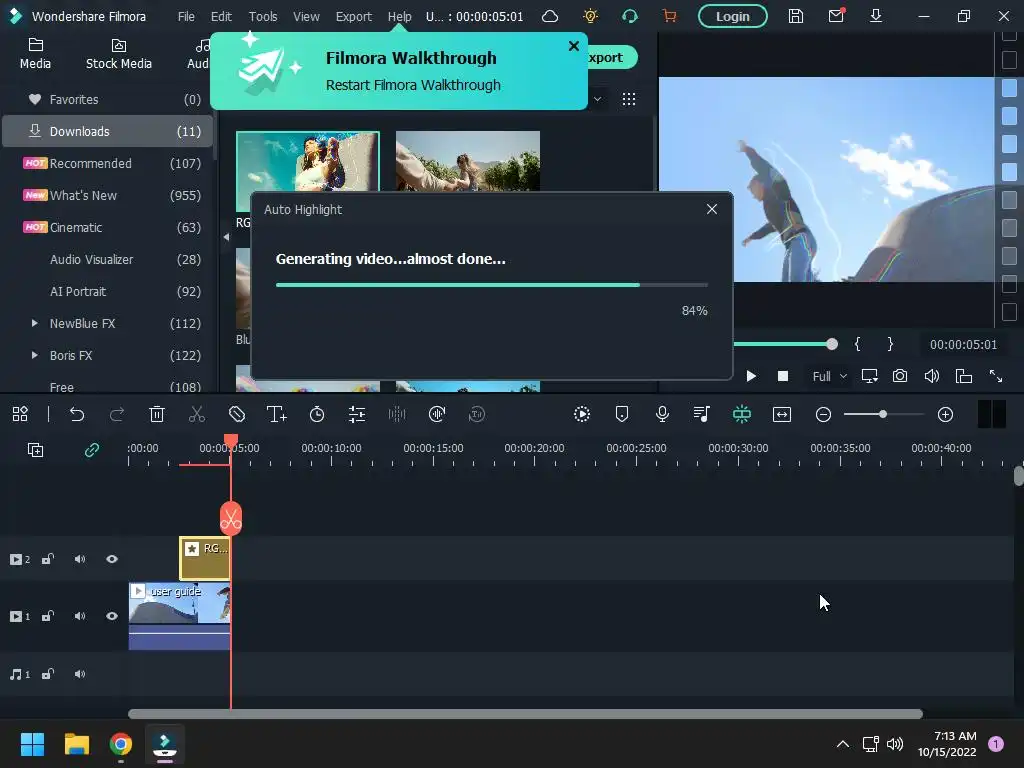Open the Full preview quality dropdown
The width and height of the screenshot is (1024, 768).
829,376
